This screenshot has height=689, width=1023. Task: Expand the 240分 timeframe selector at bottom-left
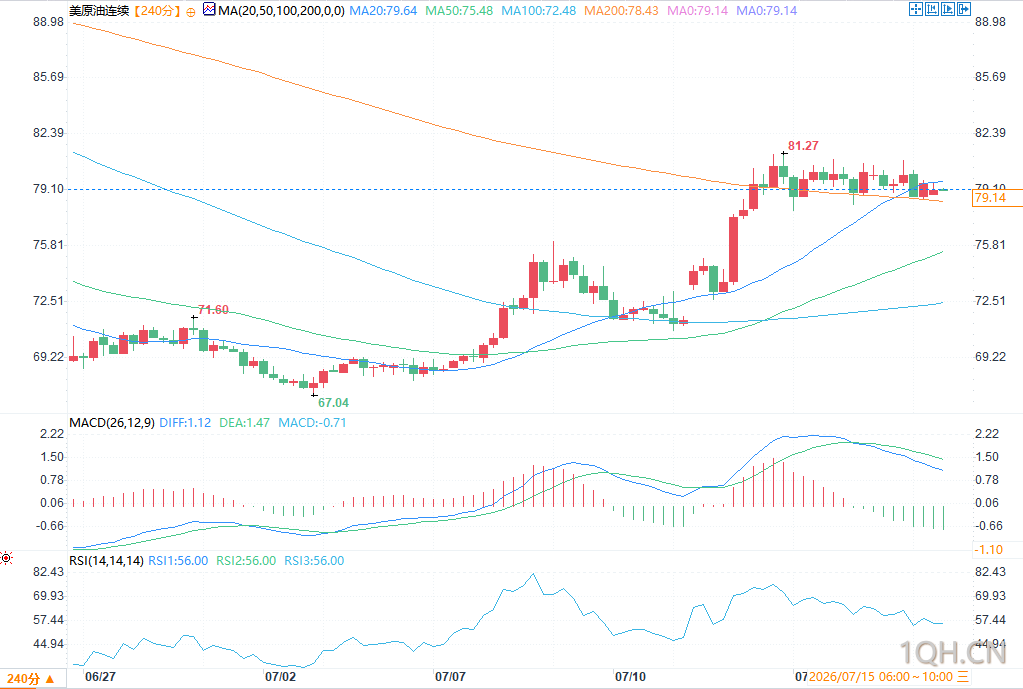pos(35,679)
